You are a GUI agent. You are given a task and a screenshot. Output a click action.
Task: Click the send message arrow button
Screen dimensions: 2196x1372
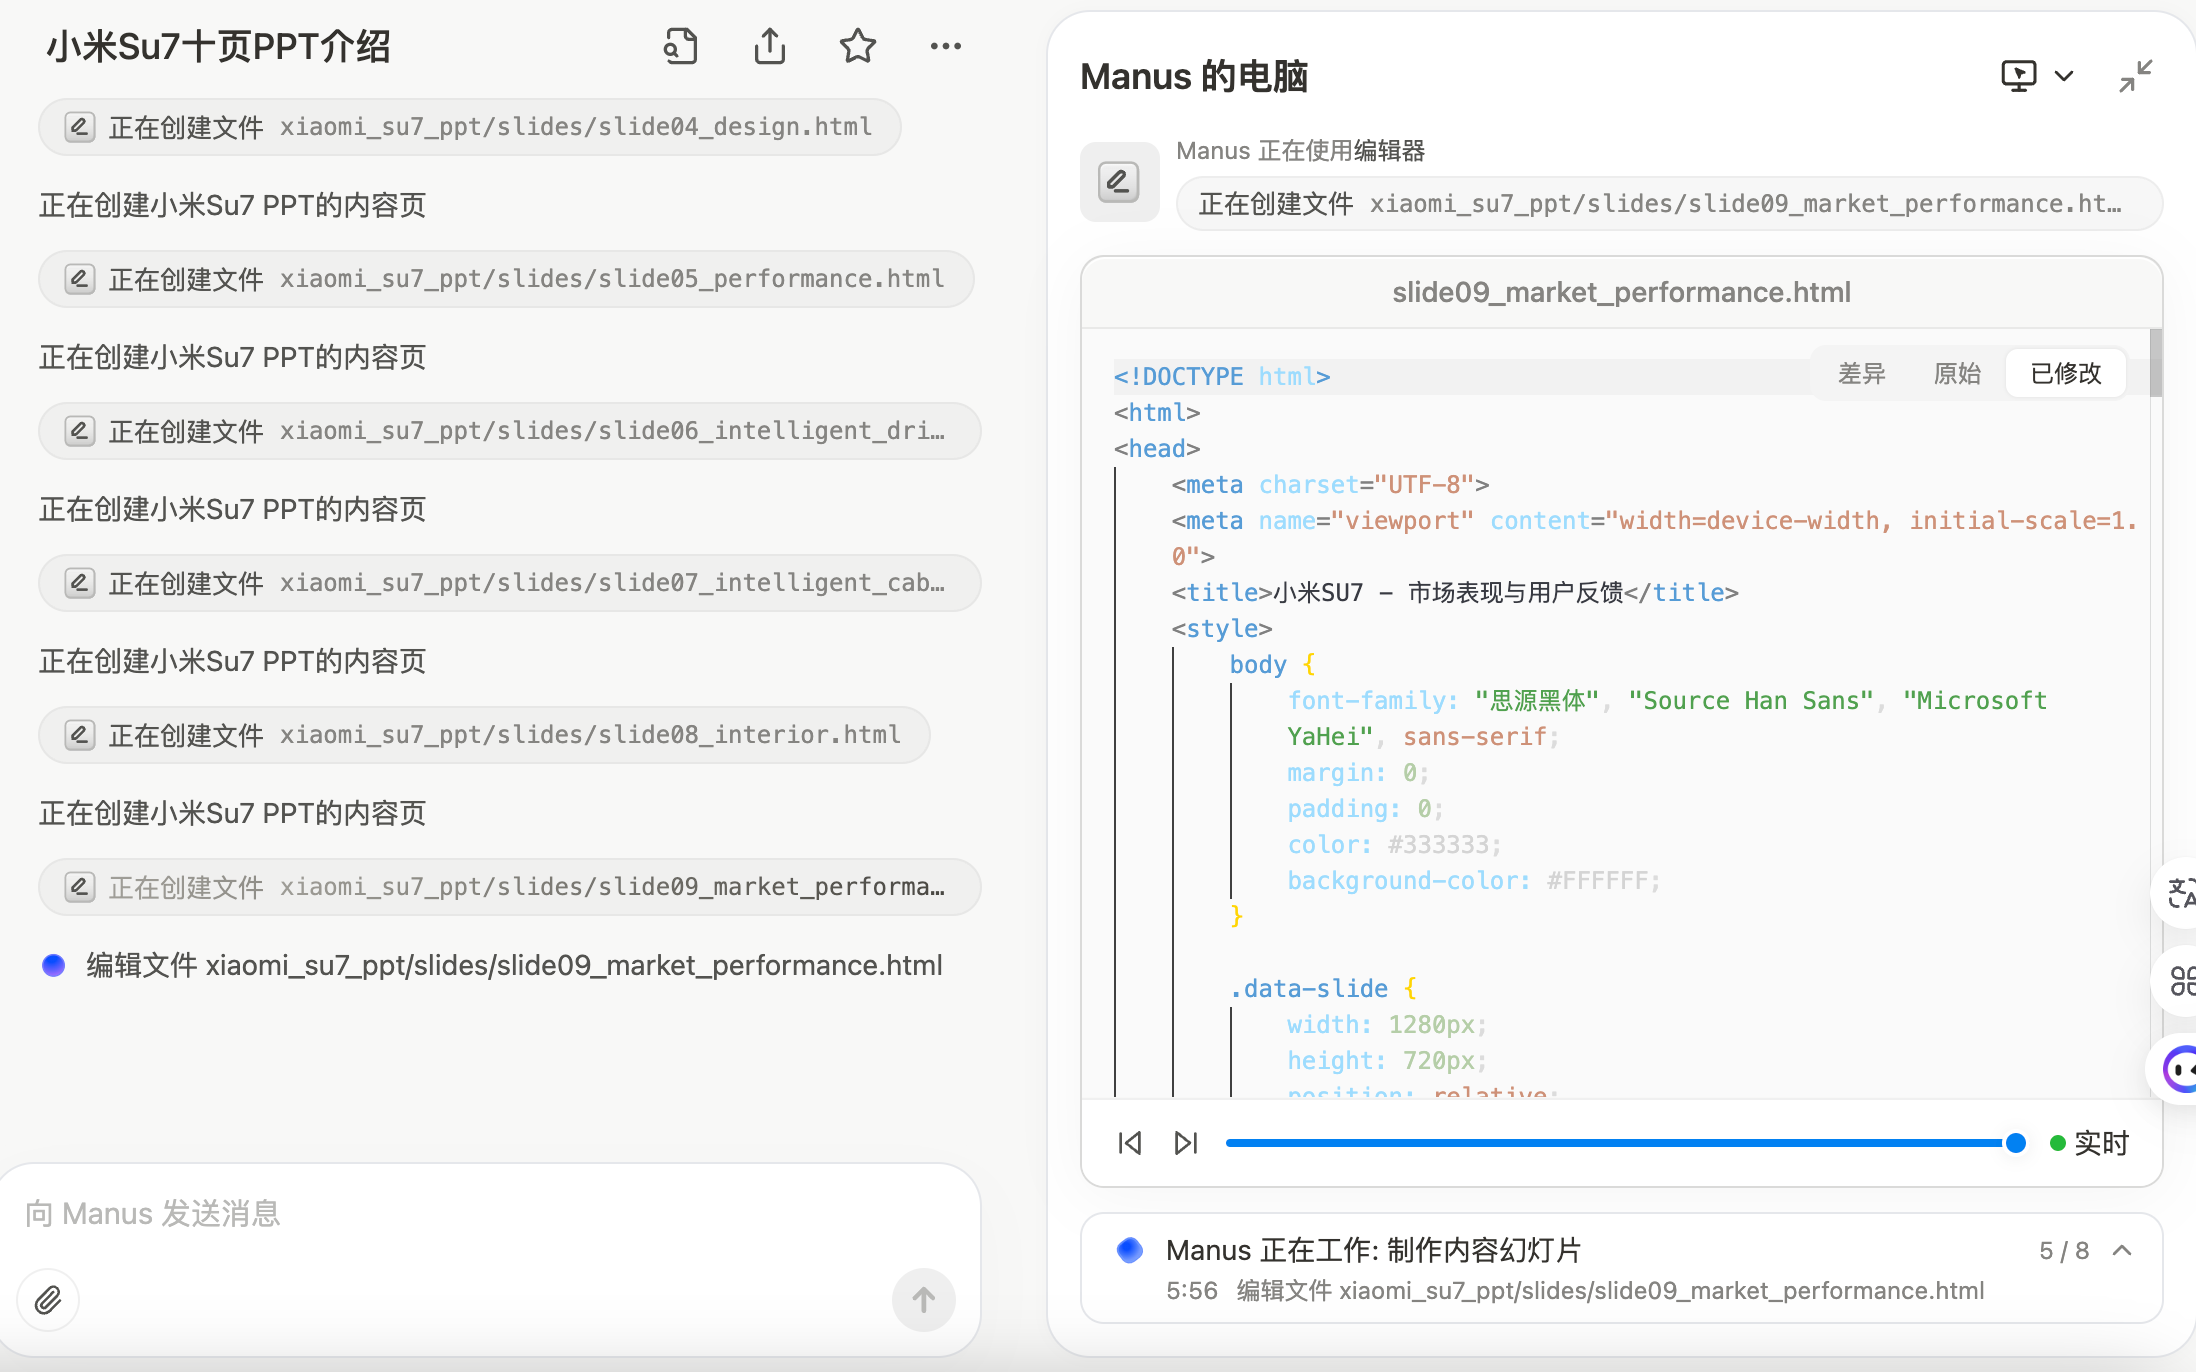tap(923, 1300)
